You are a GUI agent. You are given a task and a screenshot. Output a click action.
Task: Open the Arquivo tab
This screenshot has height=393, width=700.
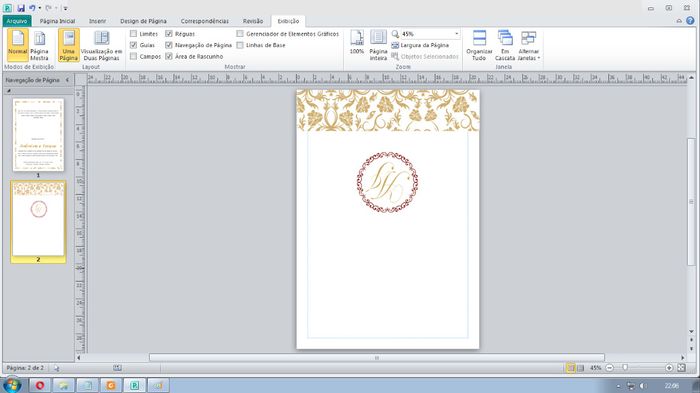[x=17, y=21]
